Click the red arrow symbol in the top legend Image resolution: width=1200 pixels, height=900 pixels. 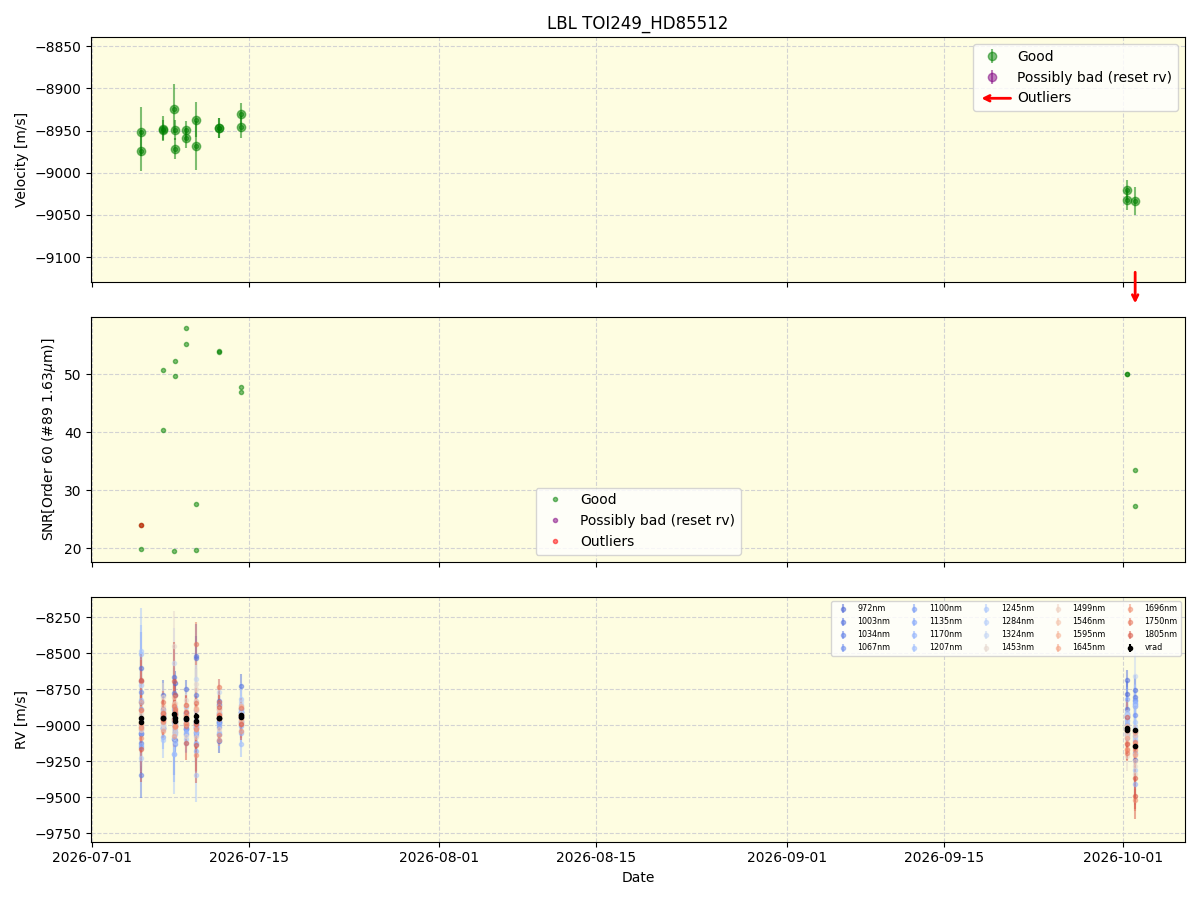(996, 98)
